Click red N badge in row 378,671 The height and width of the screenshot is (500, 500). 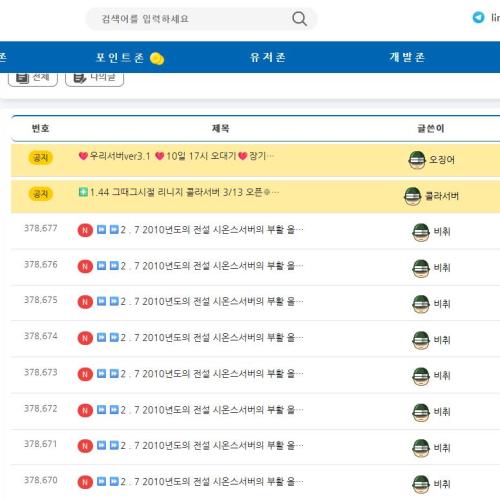[85, 446]
